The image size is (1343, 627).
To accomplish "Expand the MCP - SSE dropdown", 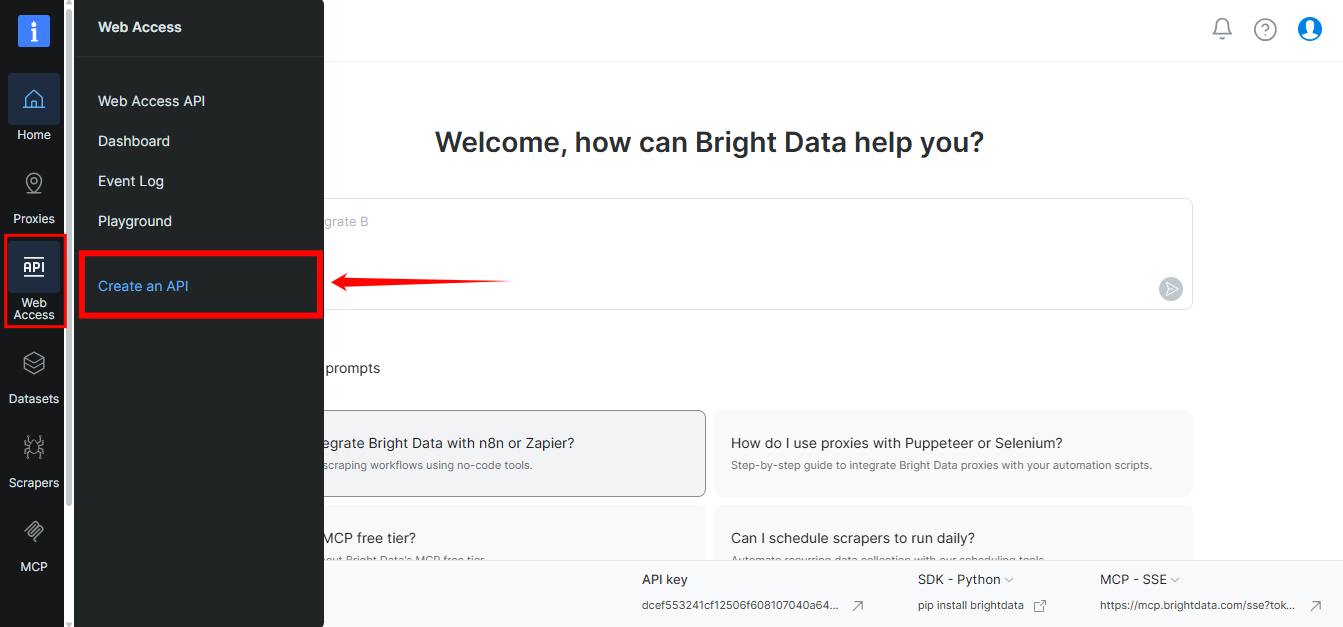I will coord(1139,579).
